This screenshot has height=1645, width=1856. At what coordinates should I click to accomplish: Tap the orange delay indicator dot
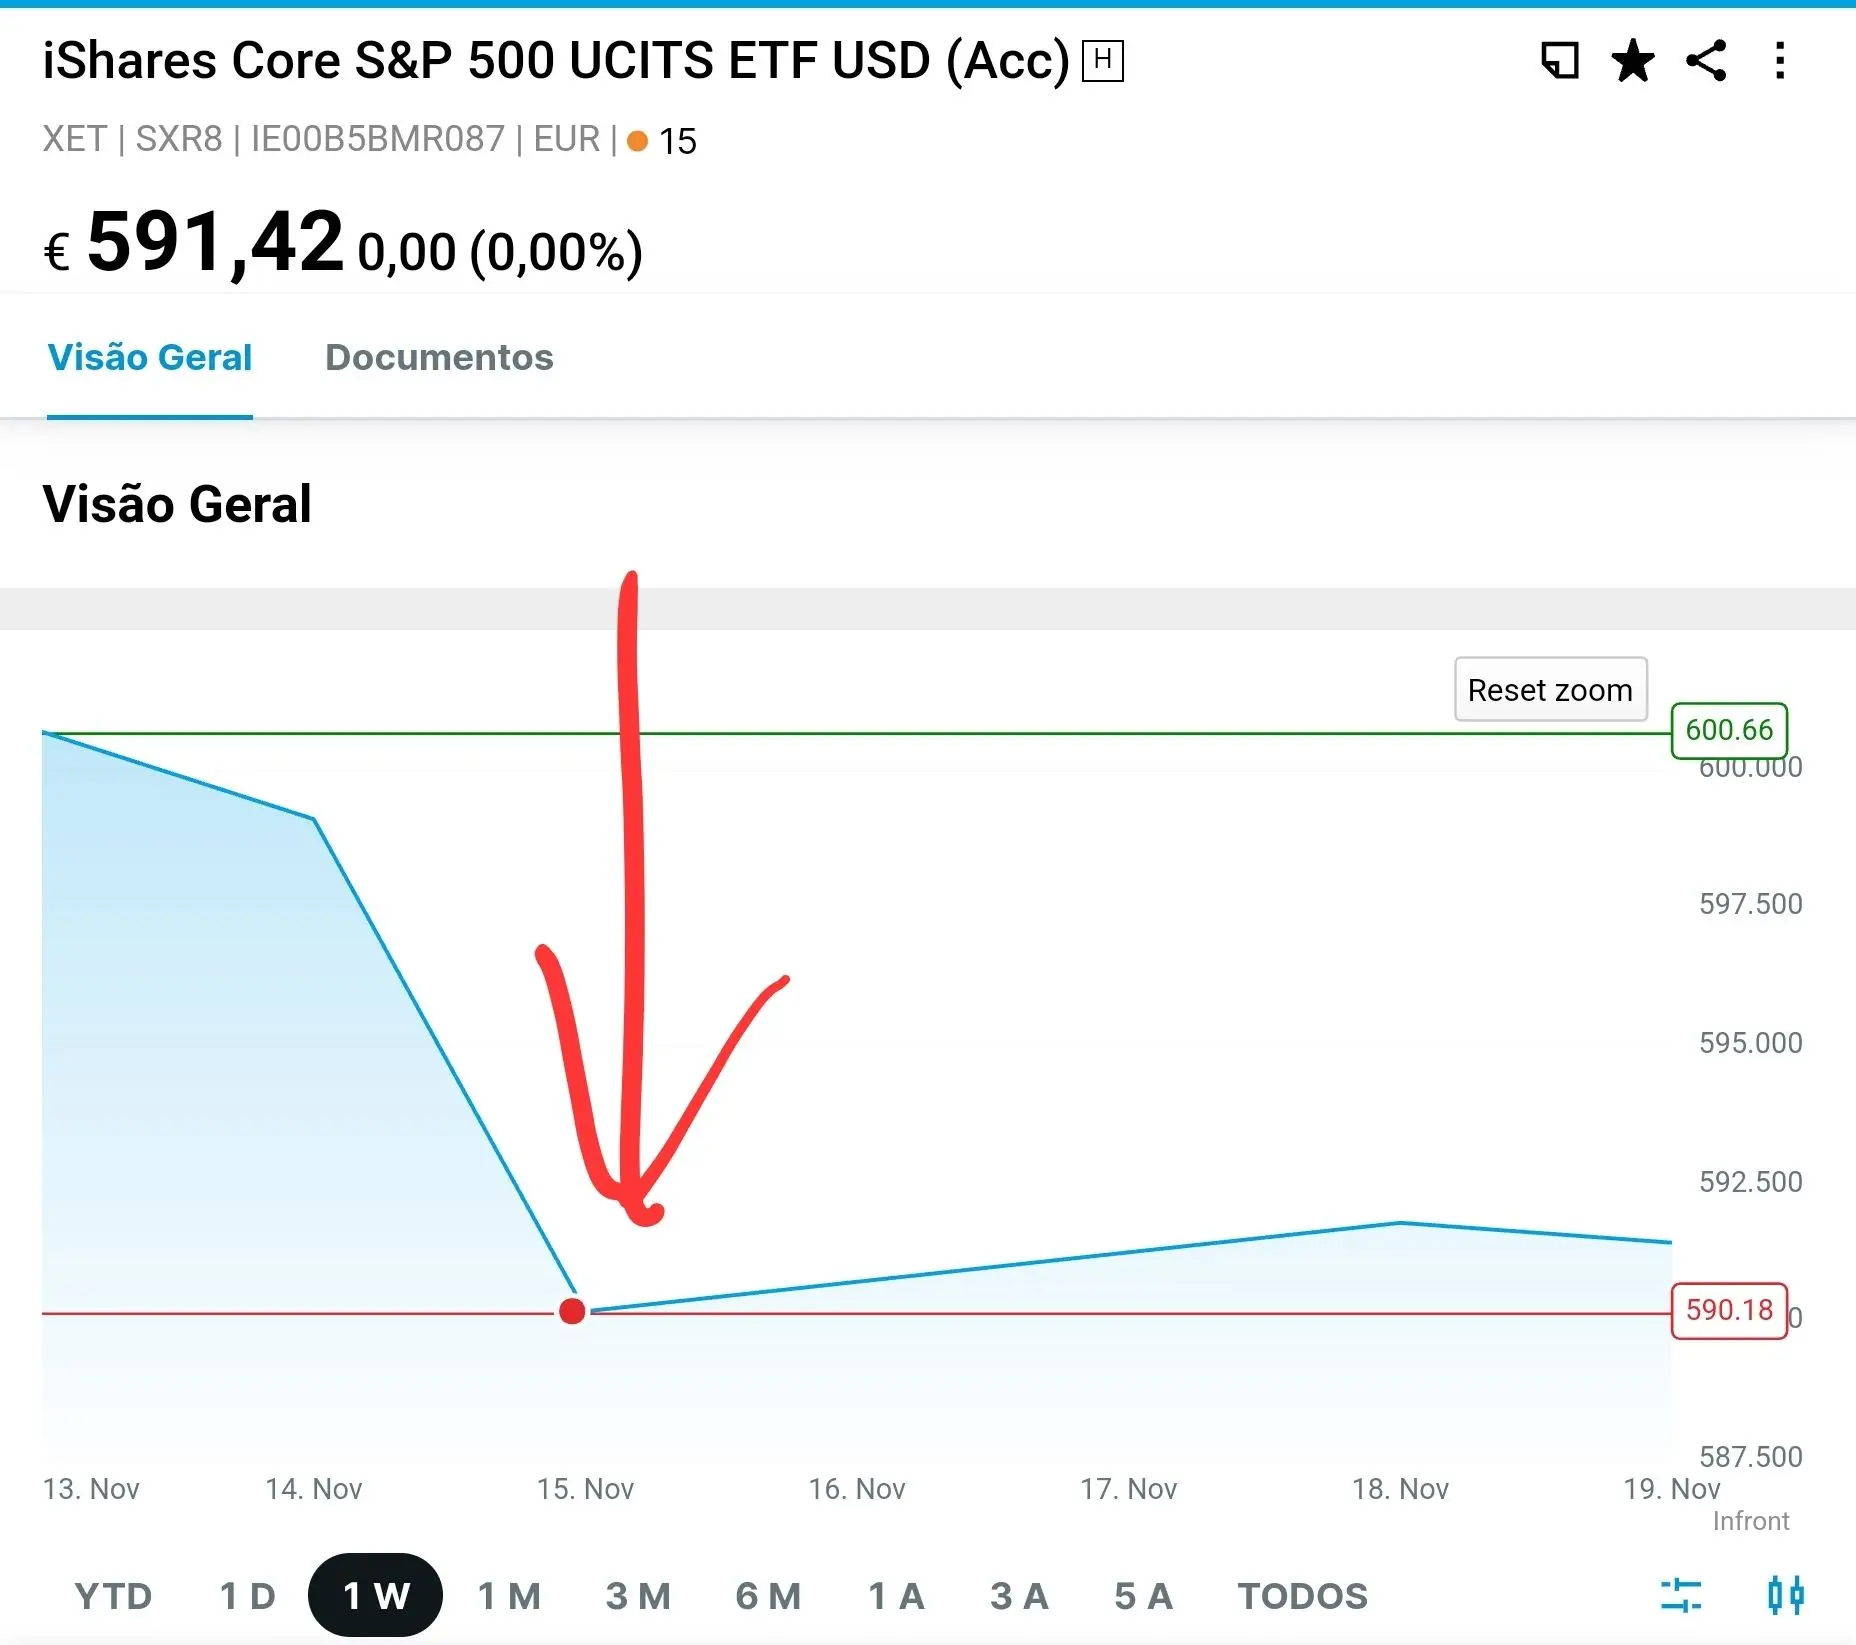coord(637,141)
